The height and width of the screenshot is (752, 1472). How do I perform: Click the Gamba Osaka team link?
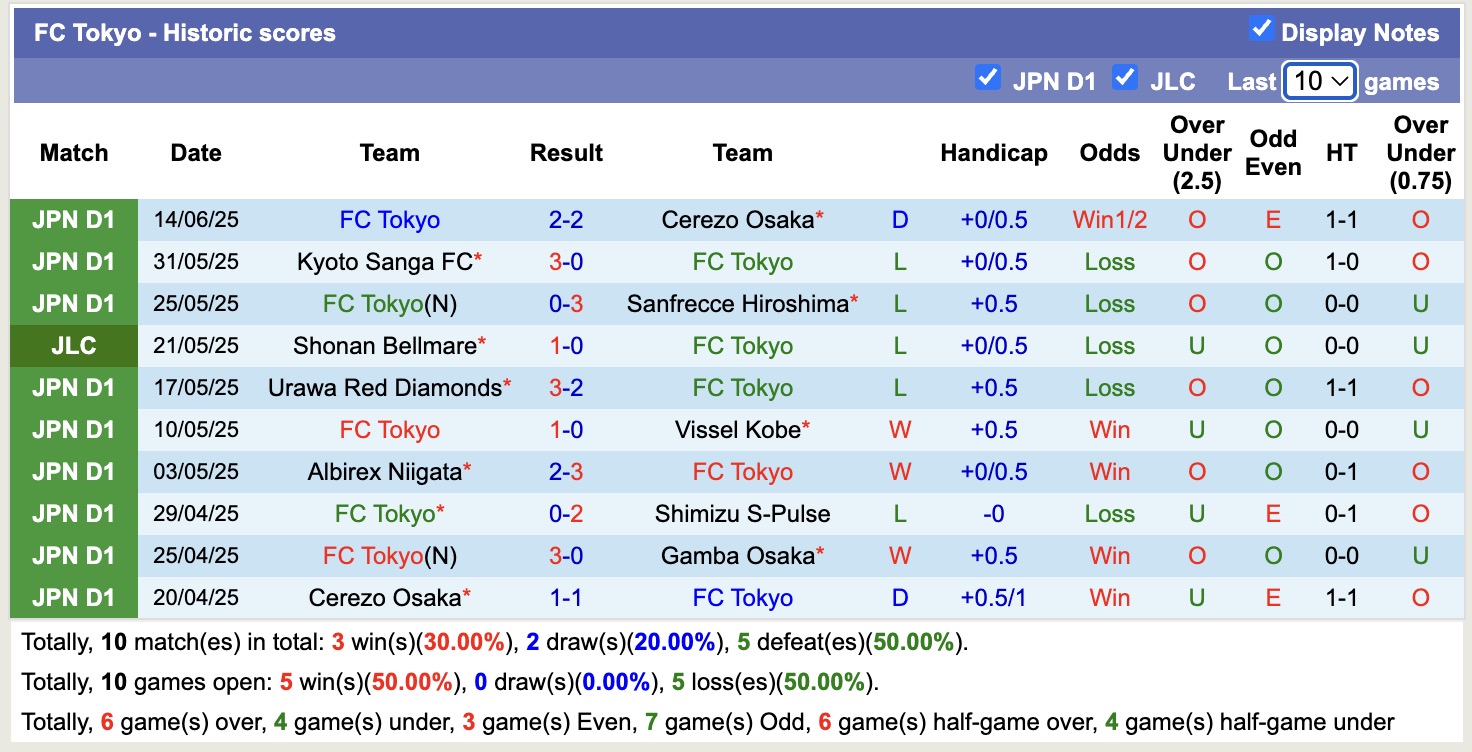[737, 555]
